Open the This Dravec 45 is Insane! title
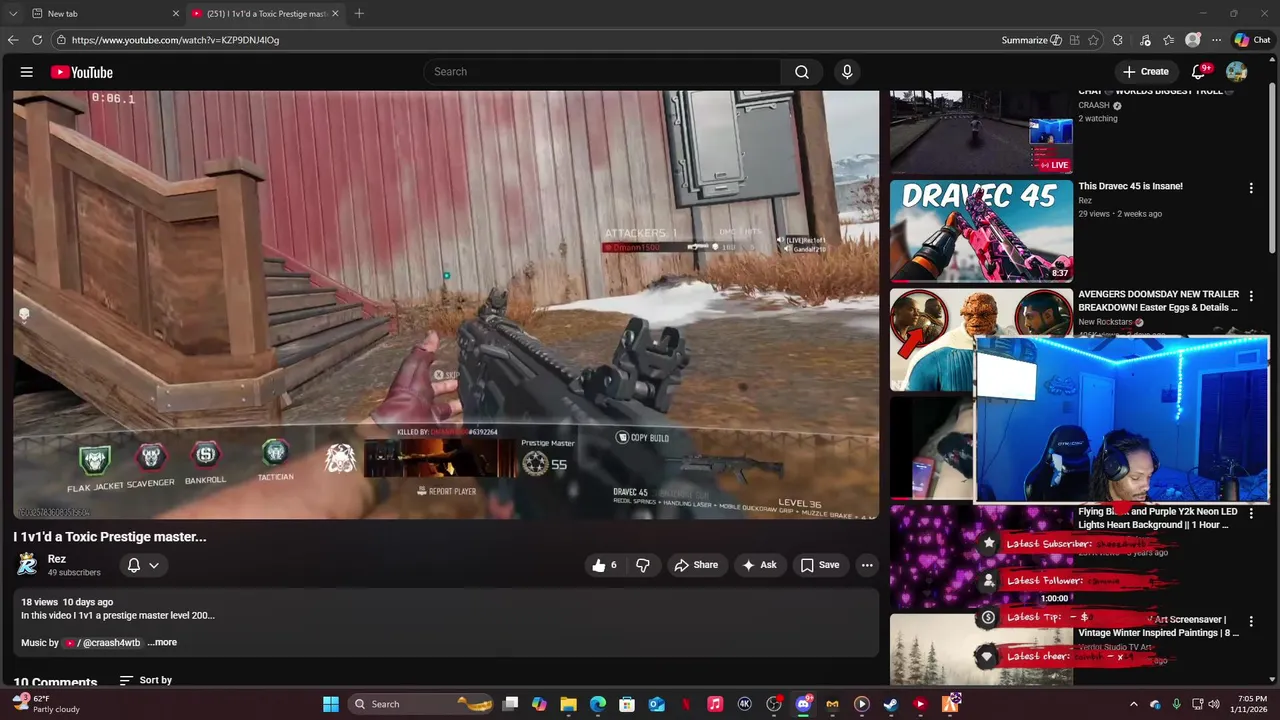Image resolution: width=1280 pixels, height=720 pixels. click(1130, 186)
